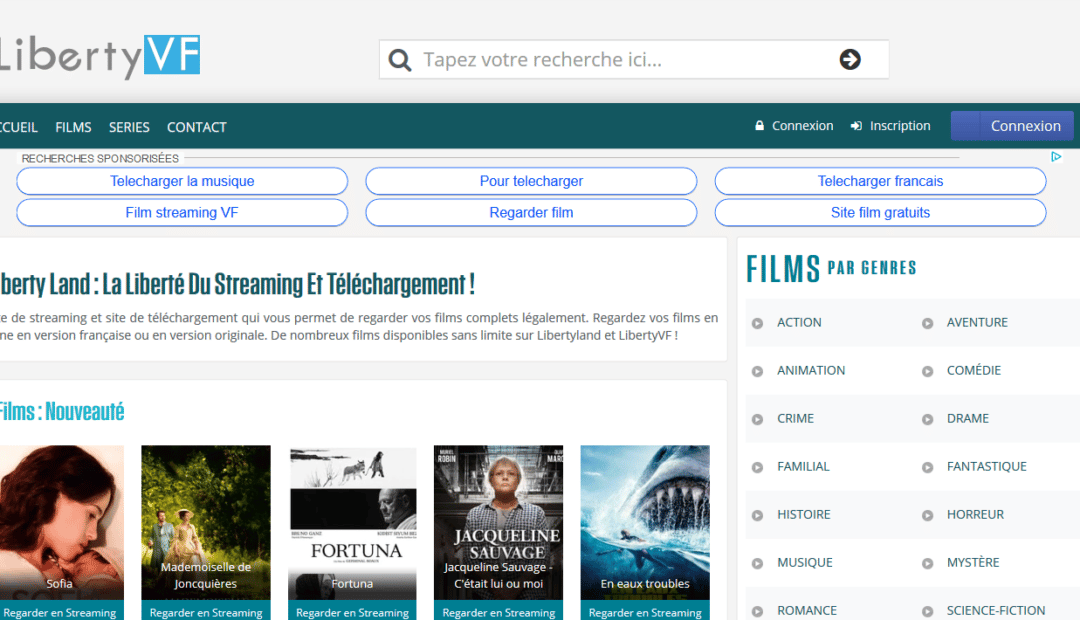Open the HISTOIRE genre

pos(804,515)
